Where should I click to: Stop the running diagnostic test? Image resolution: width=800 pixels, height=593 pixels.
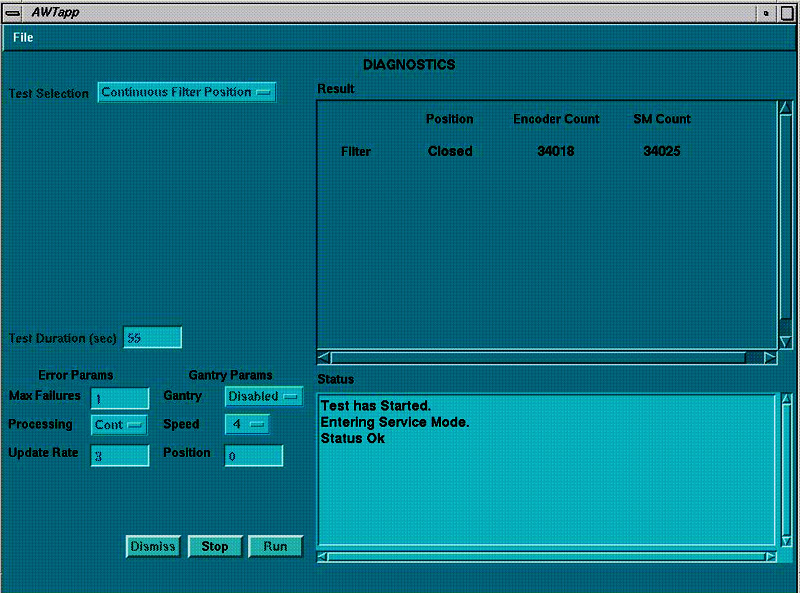click(x=215, y=546)
